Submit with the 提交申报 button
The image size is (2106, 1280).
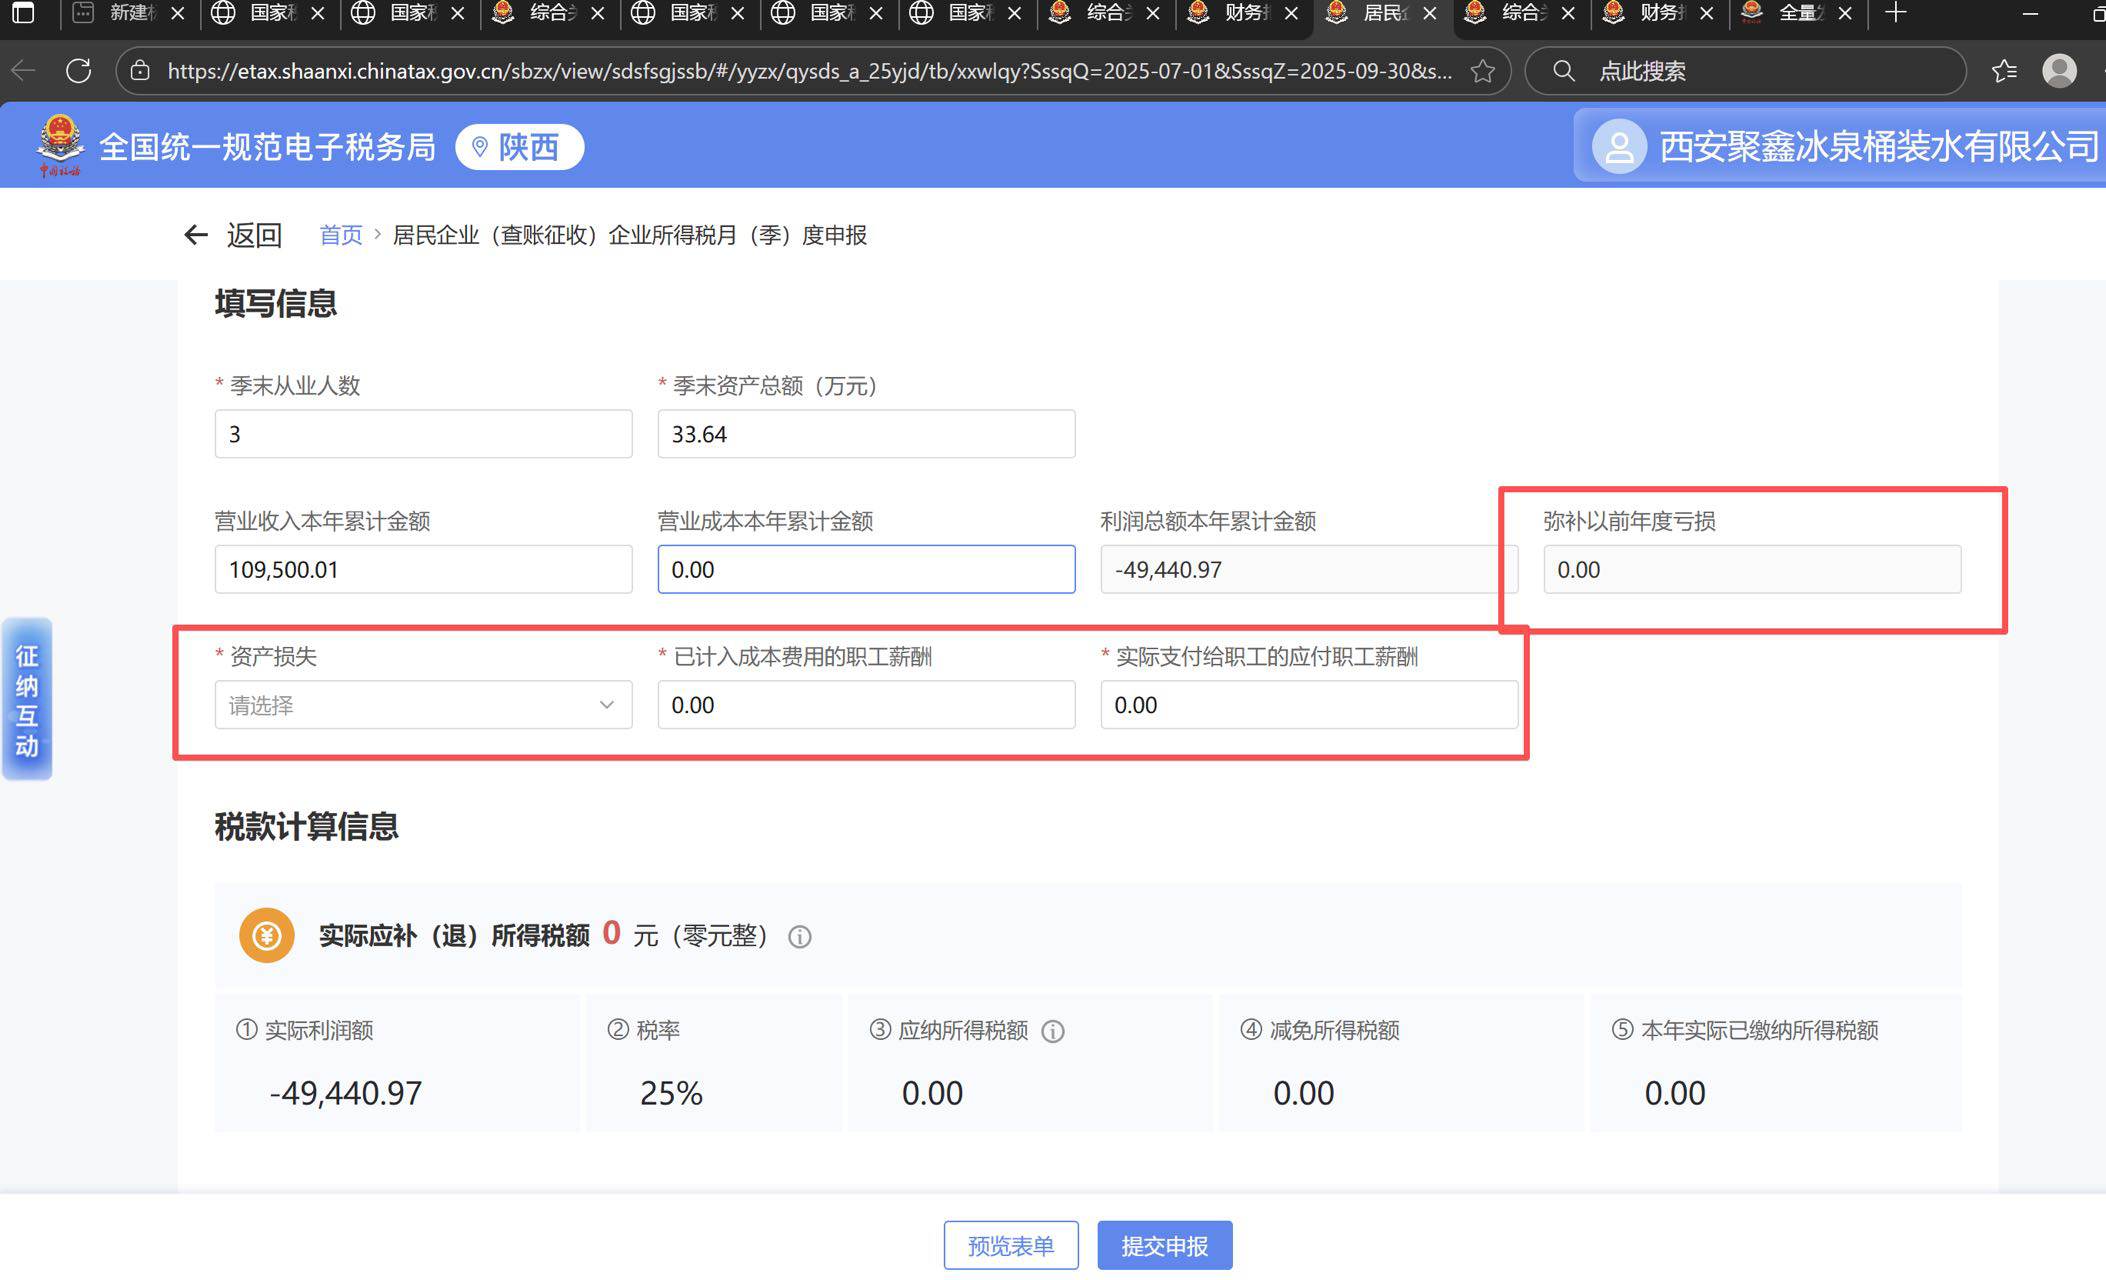click(x=1164, y=1246)
